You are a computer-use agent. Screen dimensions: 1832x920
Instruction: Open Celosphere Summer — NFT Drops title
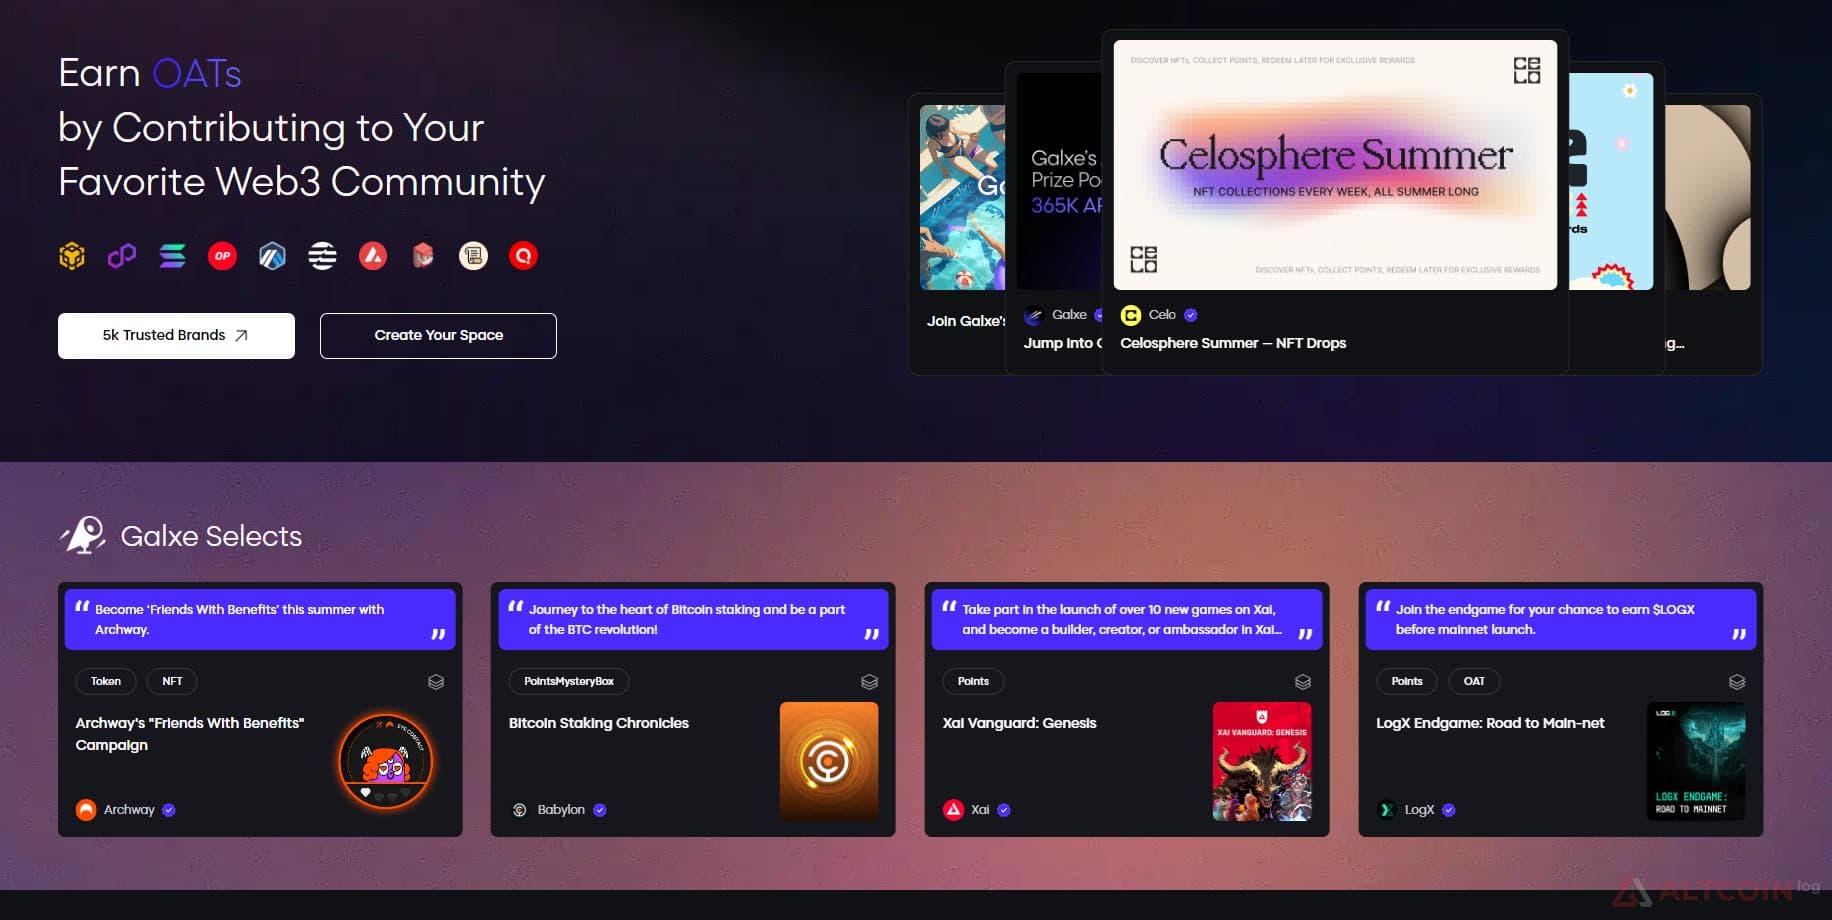1233,343
